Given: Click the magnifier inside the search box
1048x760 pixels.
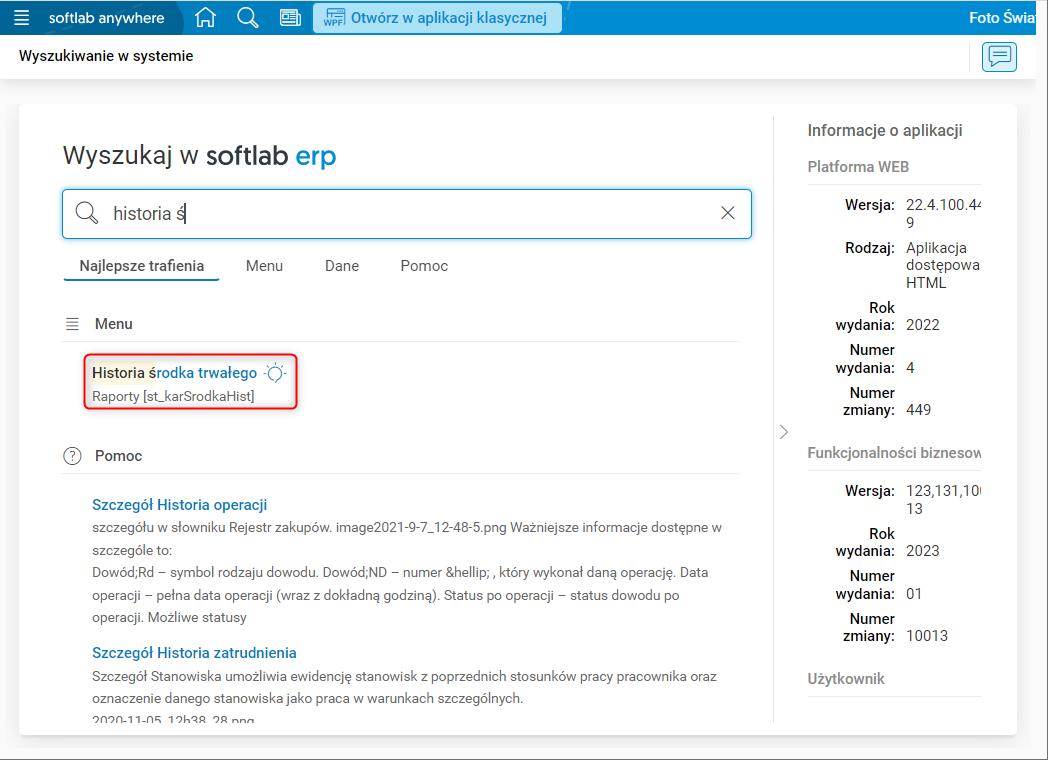Looking at the screenshot, I should pos(87,213).
